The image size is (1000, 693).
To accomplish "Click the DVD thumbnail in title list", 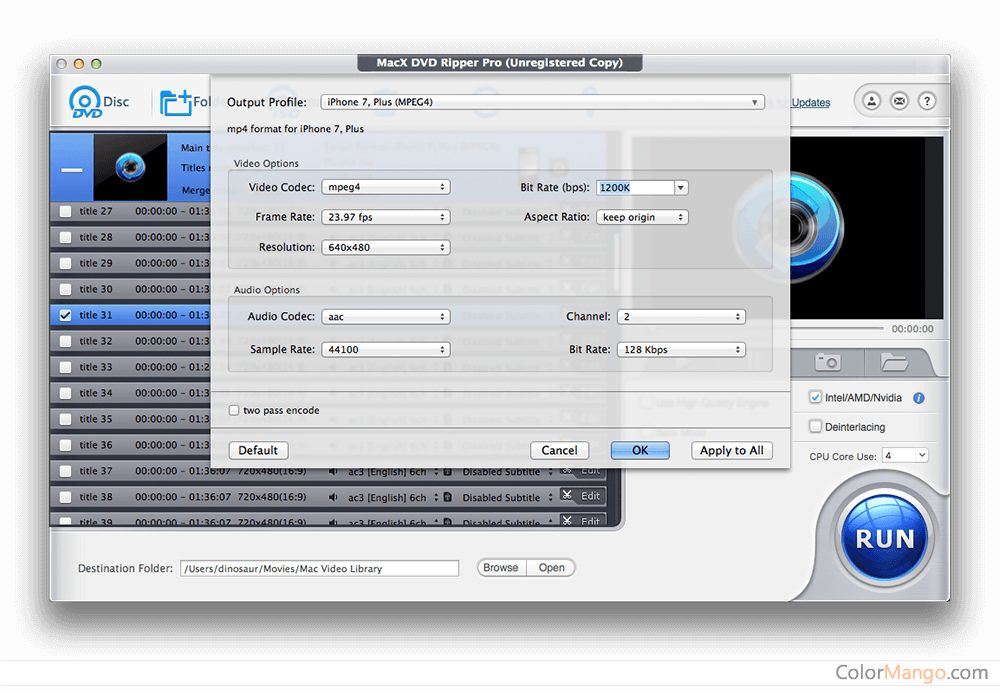I will (x=130, y=167).
